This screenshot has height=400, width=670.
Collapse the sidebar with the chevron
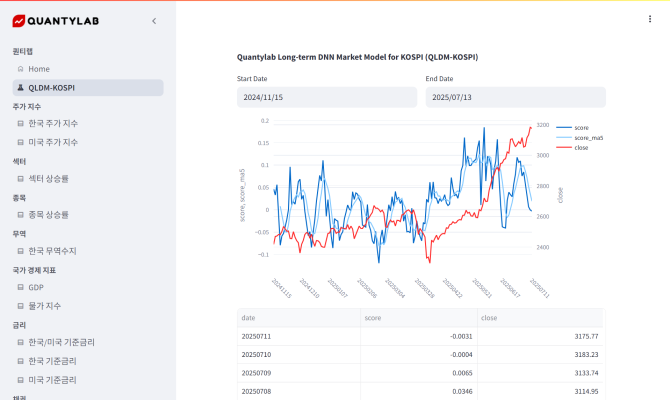click(x=153, y=21)
